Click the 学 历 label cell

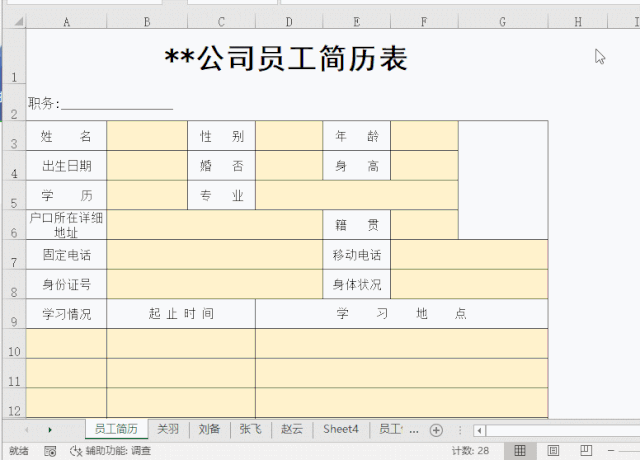(67, 196)
